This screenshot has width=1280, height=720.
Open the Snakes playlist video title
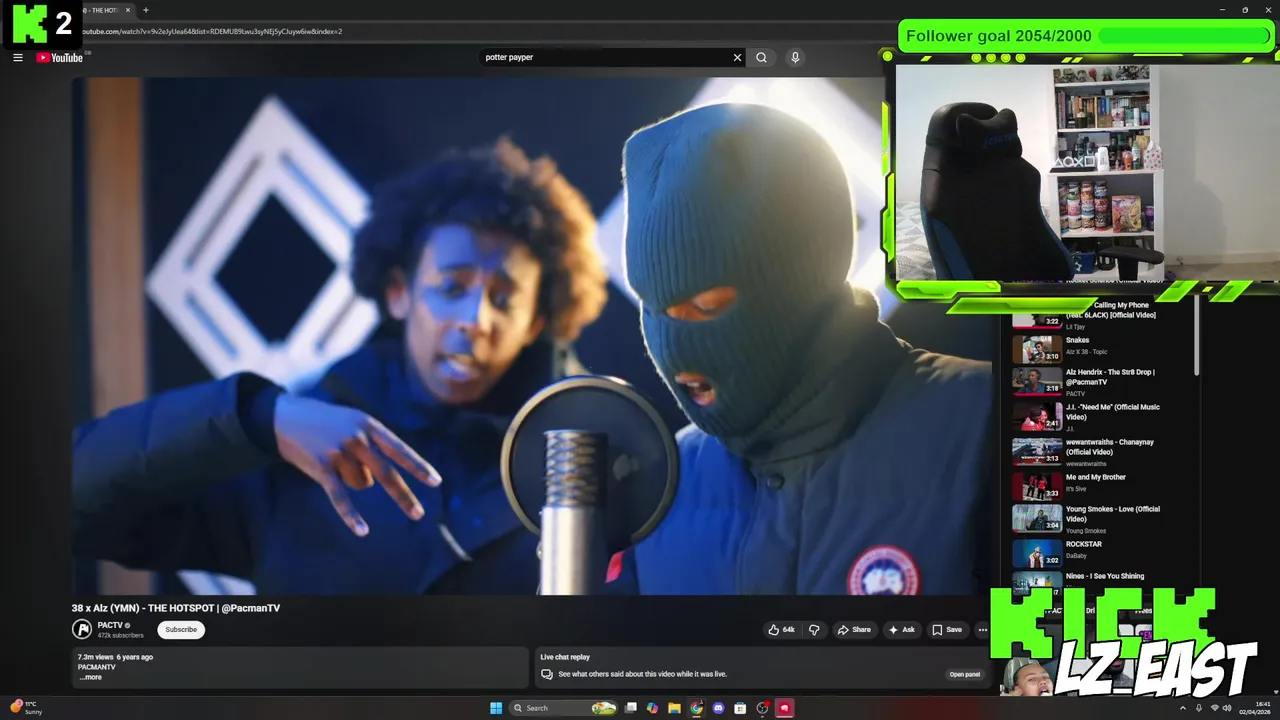click(x=1077, y=340)
